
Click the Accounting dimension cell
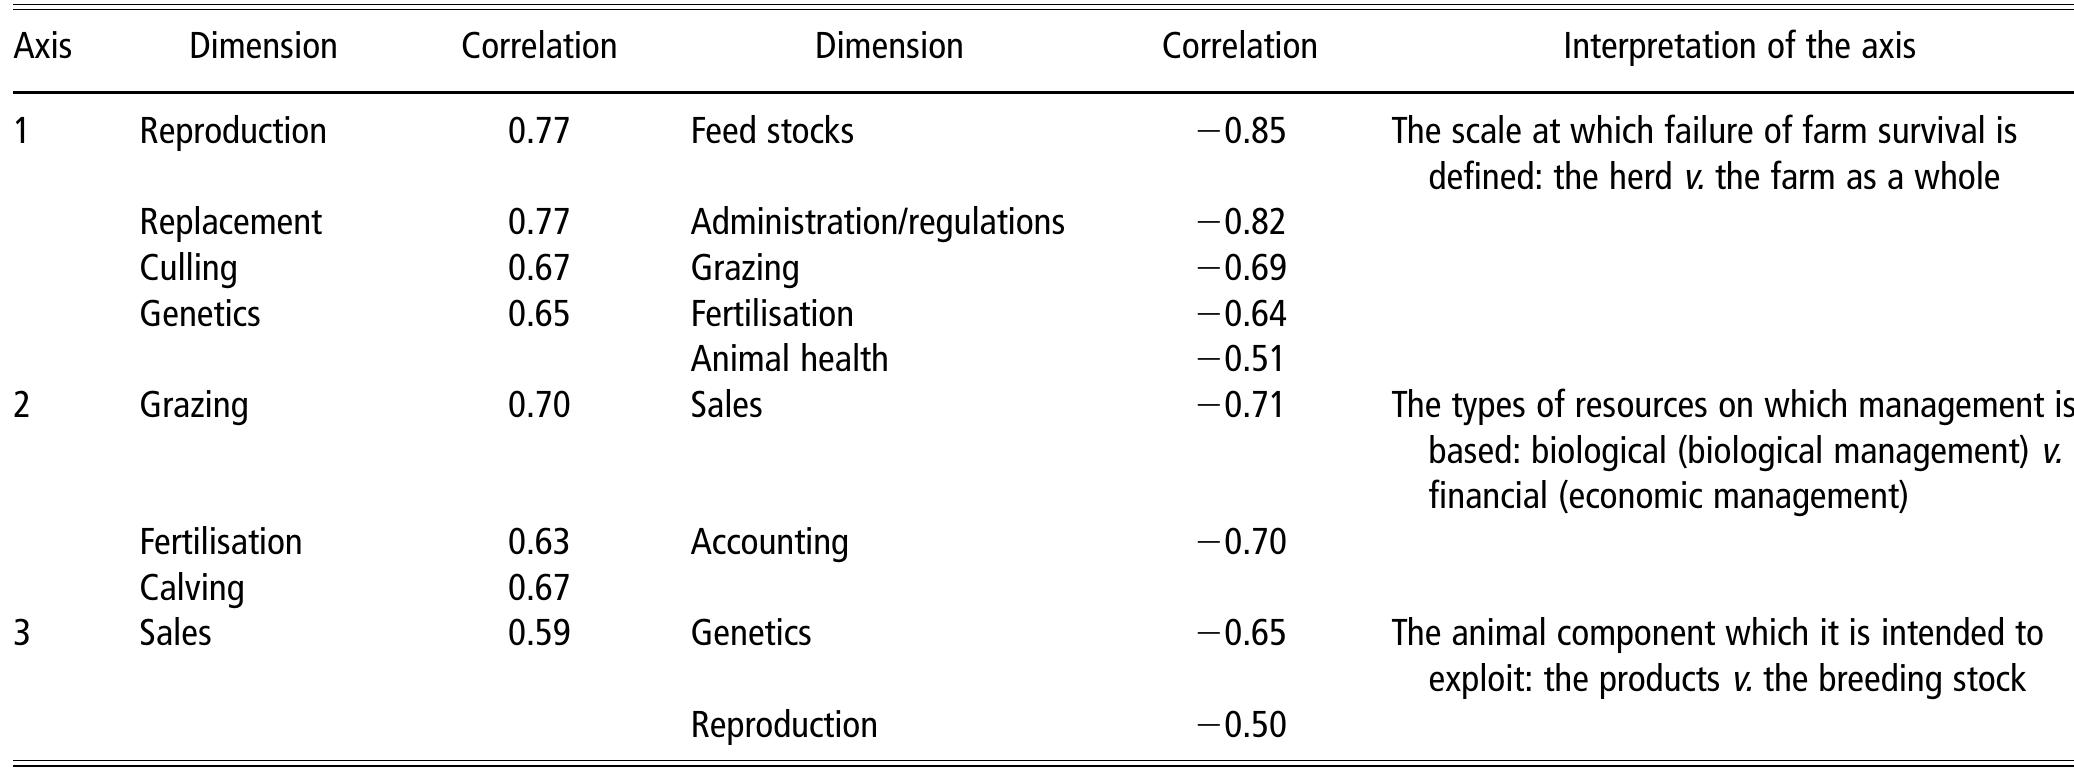(x=769, y=542)
